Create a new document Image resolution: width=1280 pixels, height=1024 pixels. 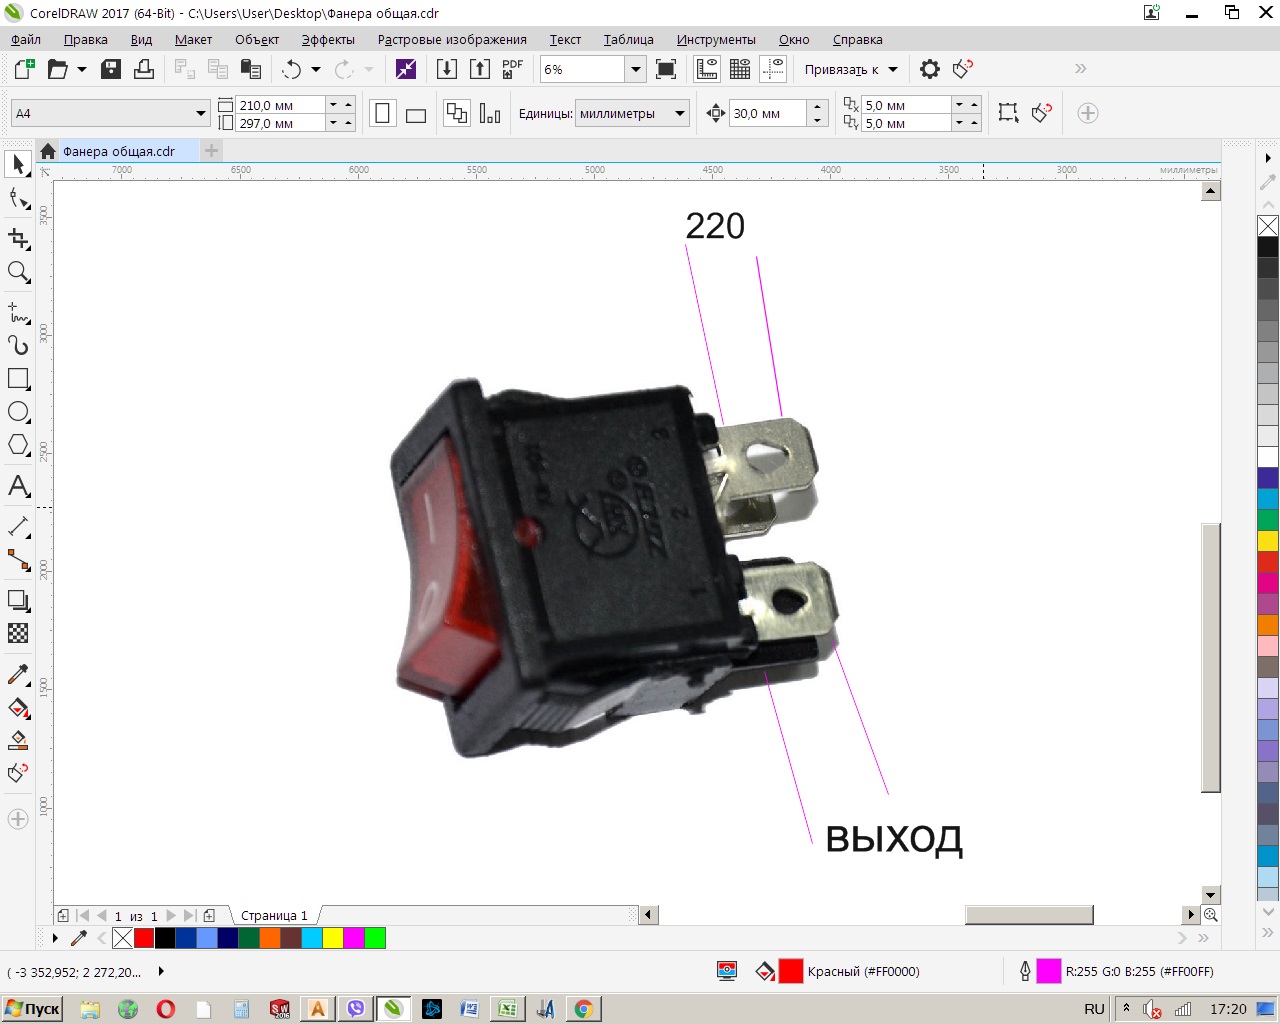click(x=24, y=69)
